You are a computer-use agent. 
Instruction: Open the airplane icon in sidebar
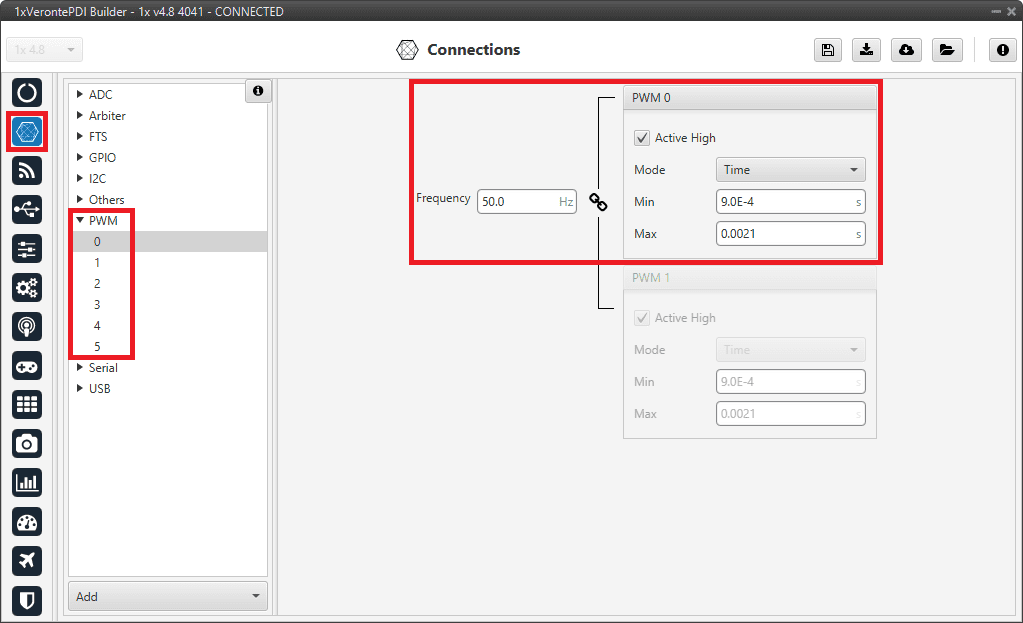point(27,561)
